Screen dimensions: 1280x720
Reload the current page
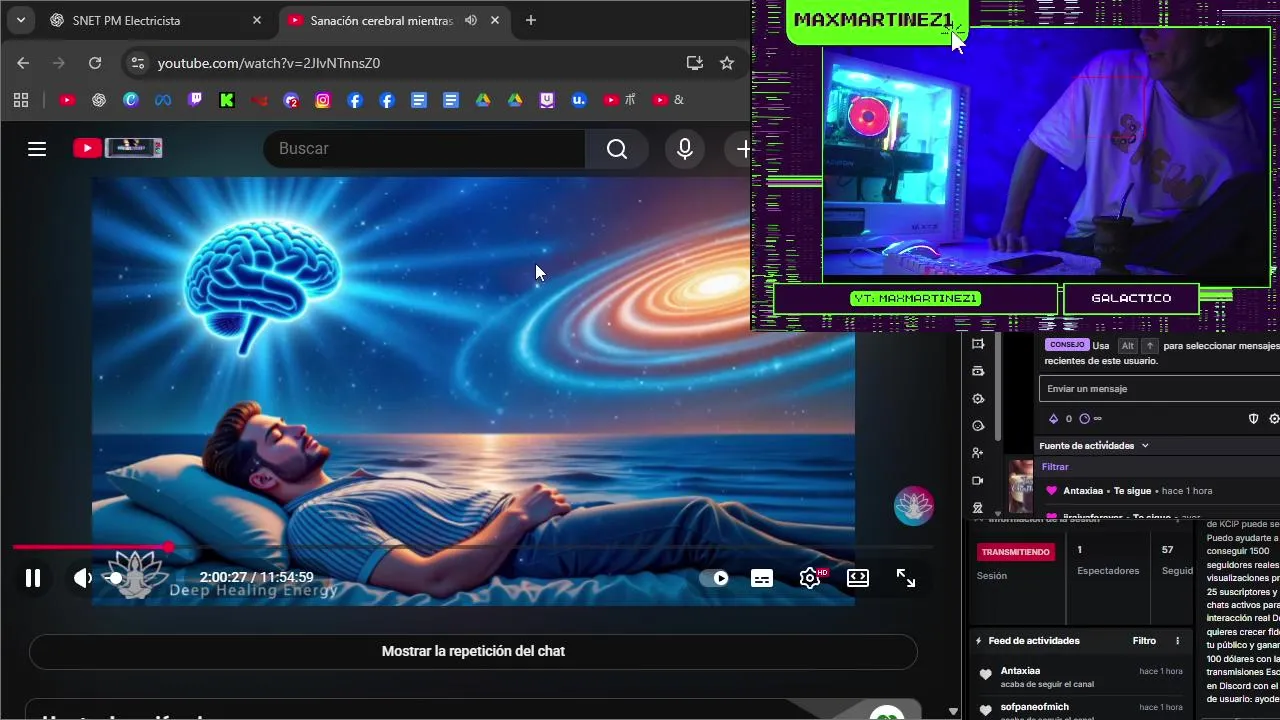(x=95, y=63)
